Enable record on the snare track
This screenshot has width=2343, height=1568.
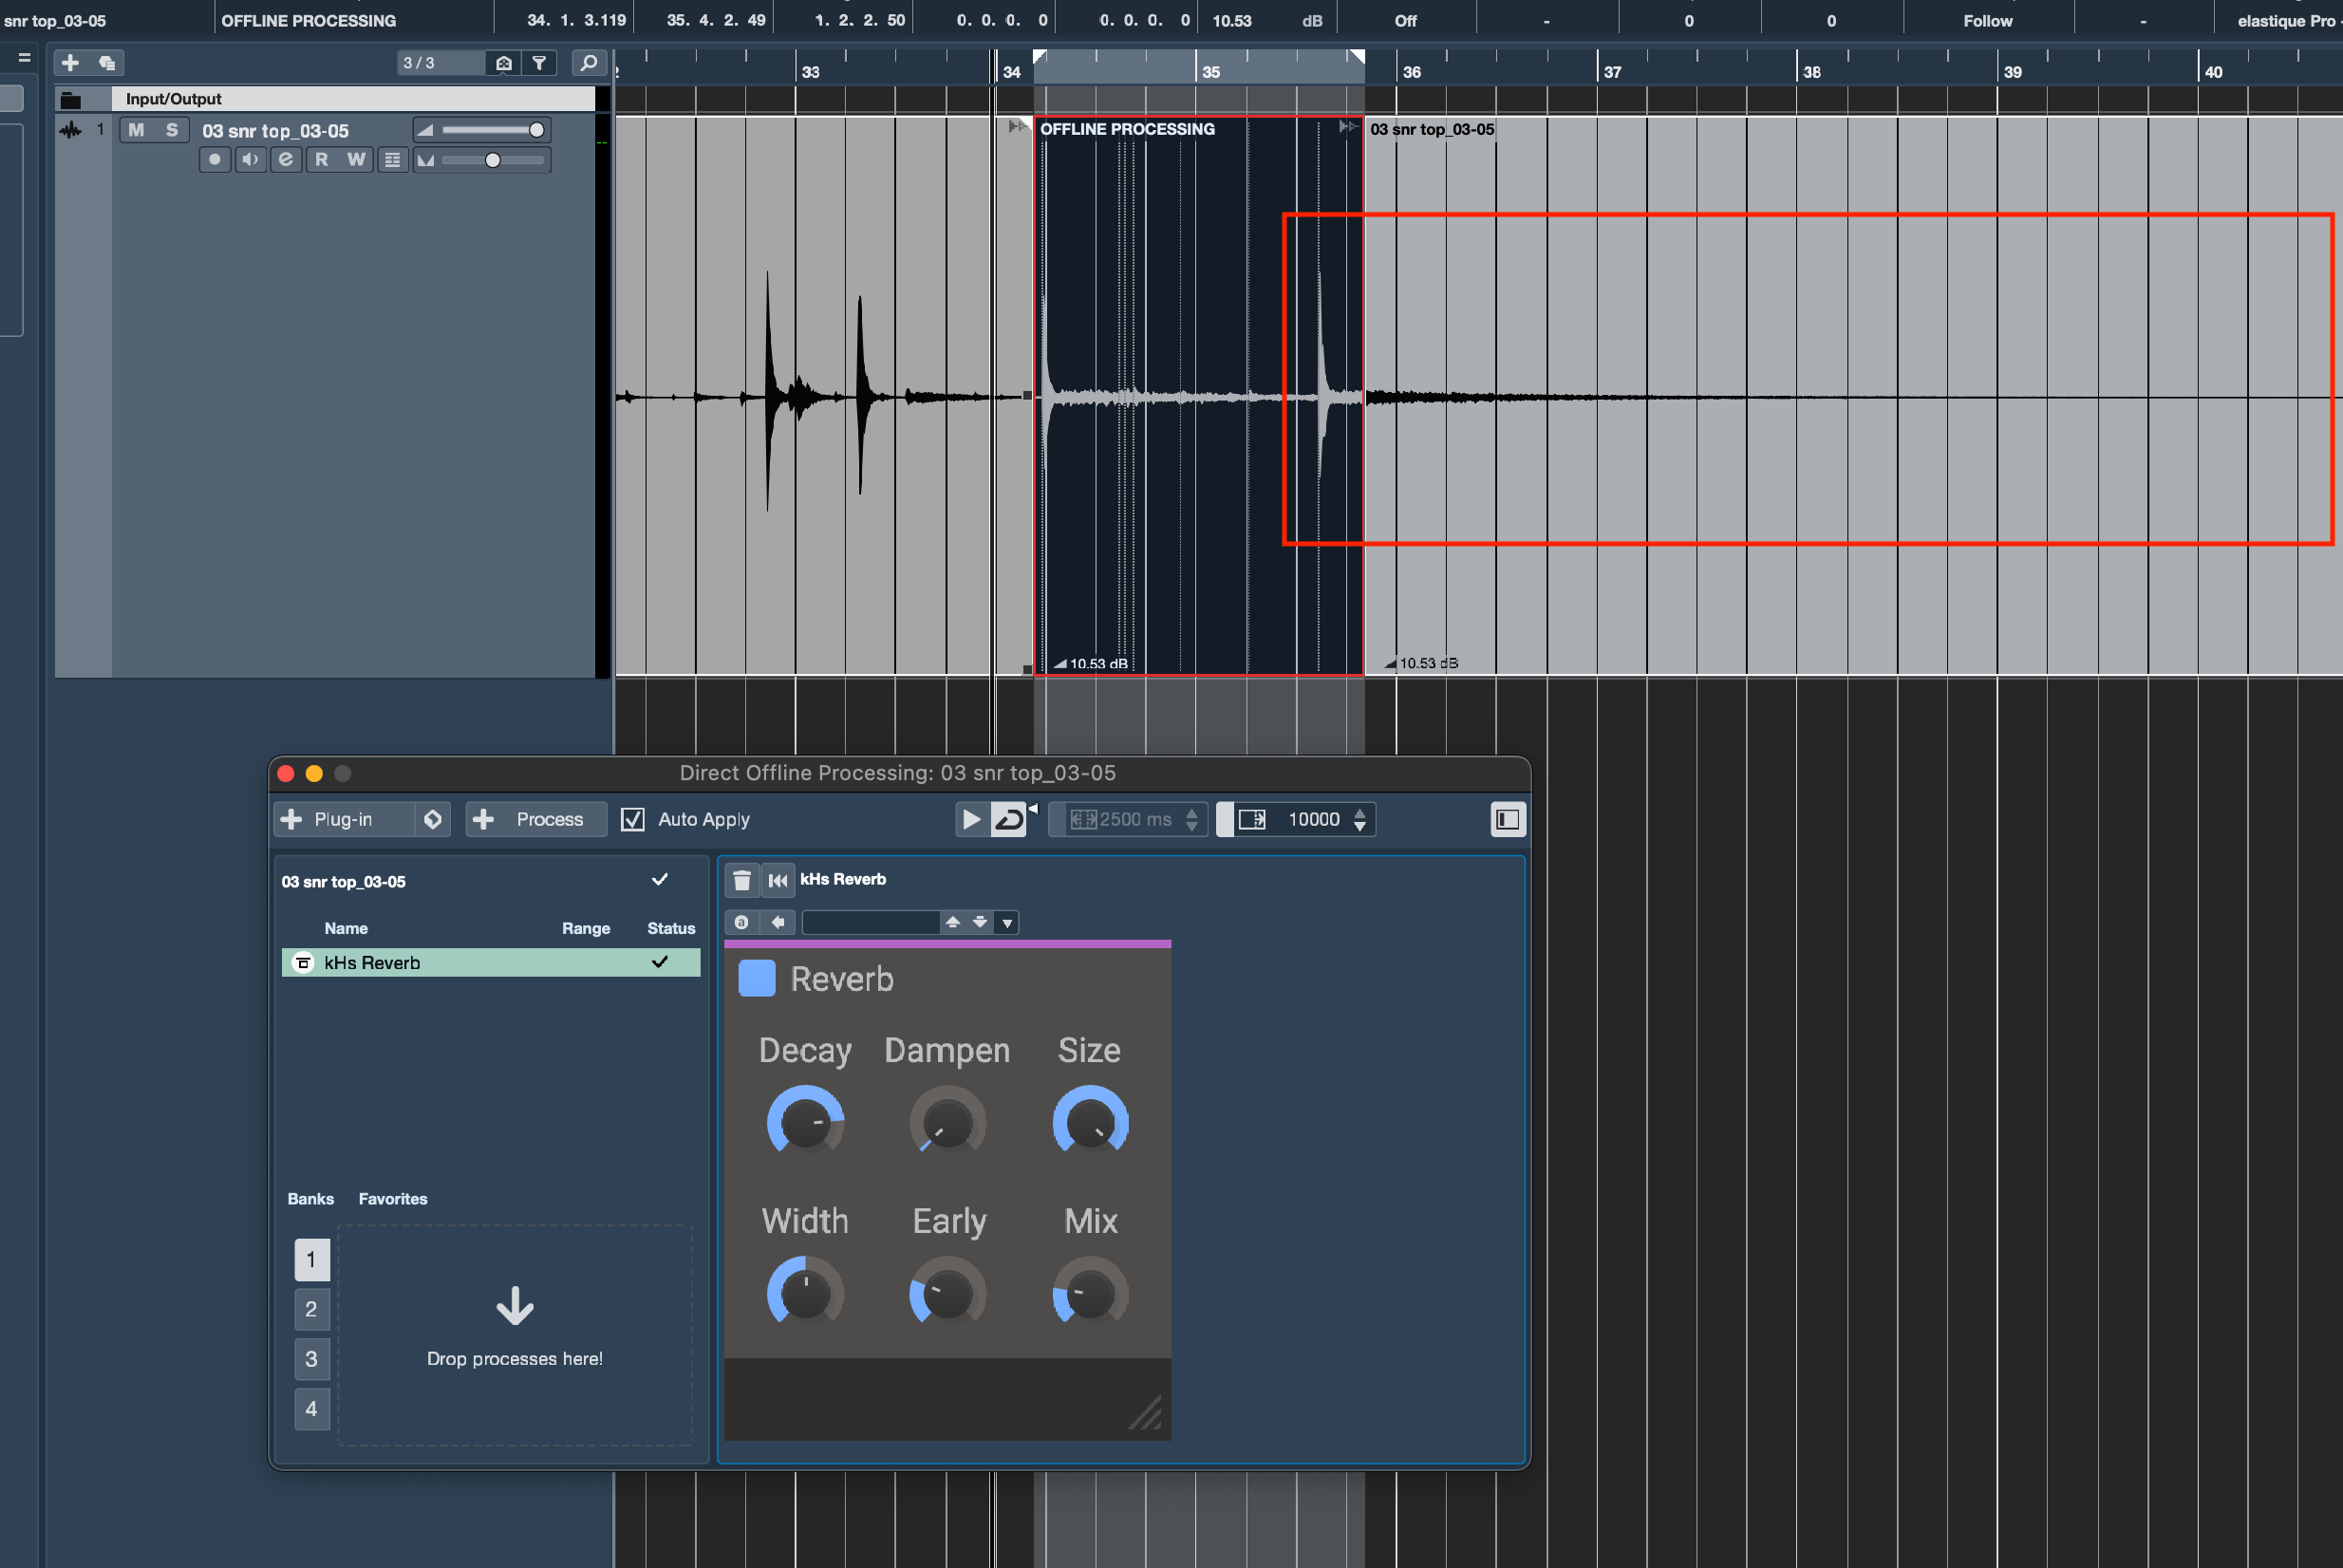[214, 160]
